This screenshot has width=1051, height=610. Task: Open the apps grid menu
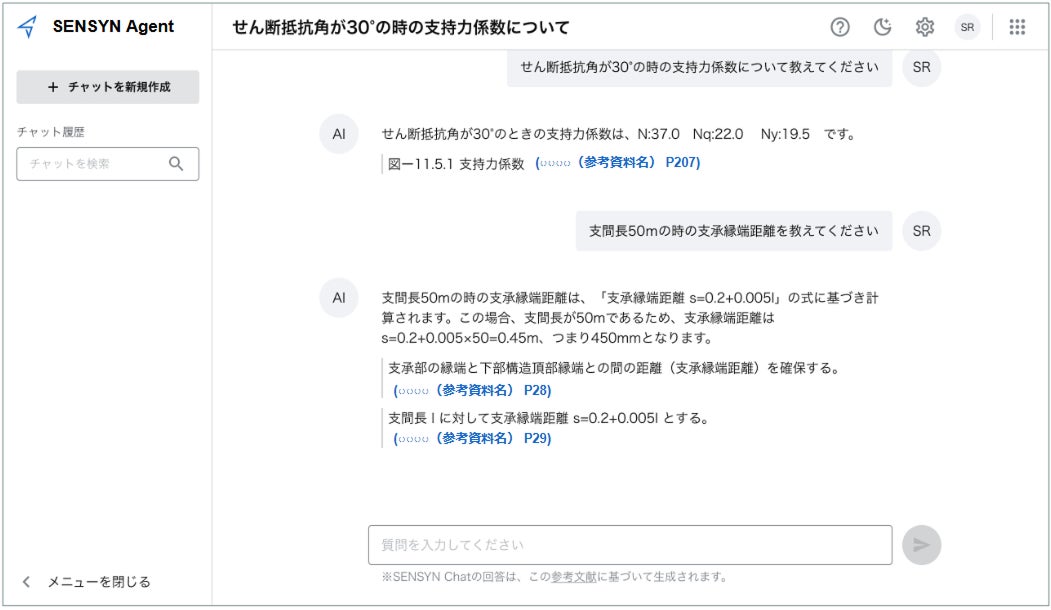[1017, 28]
